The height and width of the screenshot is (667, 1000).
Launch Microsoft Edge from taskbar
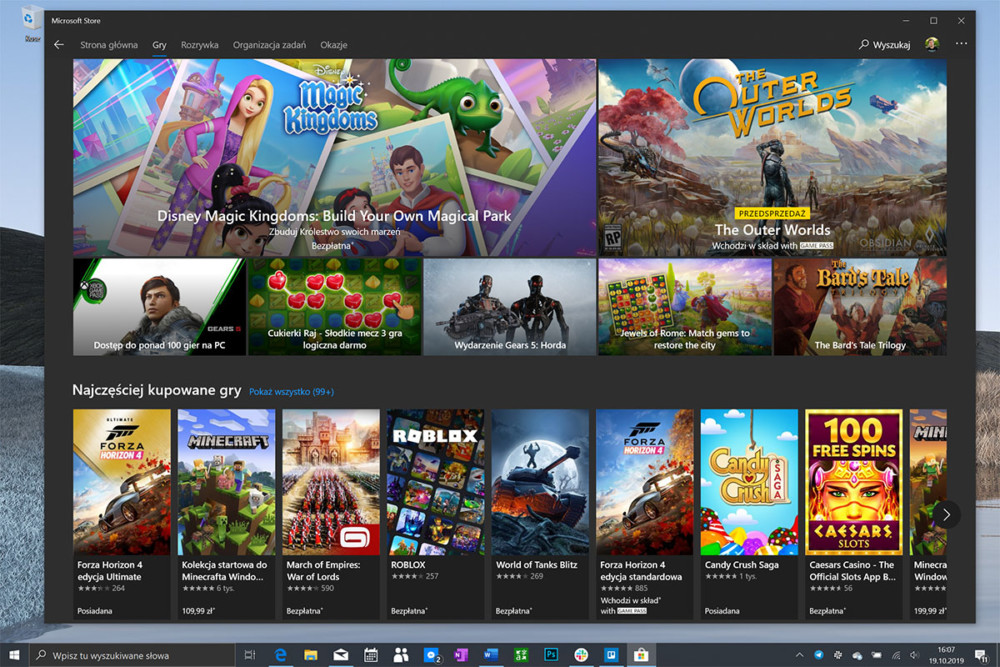[x=280, y=655]
